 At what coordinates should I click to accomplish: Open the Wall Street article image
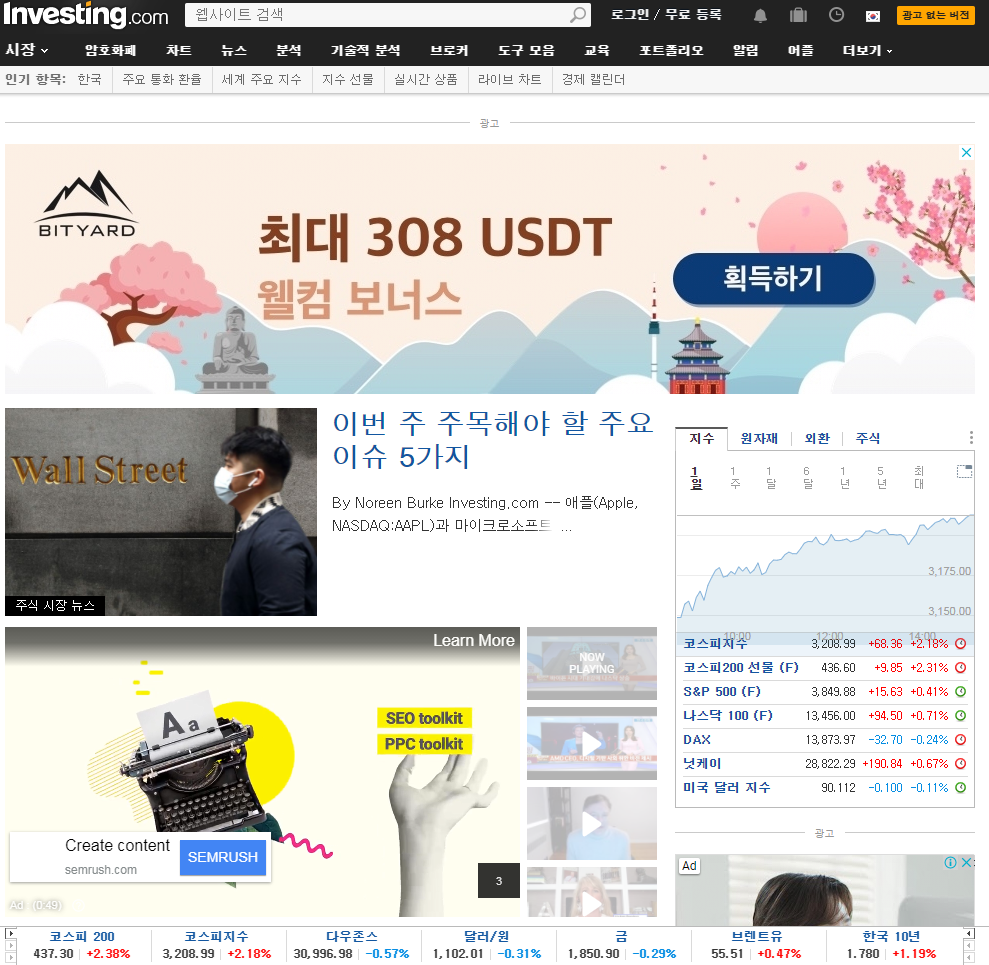[161, 512]
